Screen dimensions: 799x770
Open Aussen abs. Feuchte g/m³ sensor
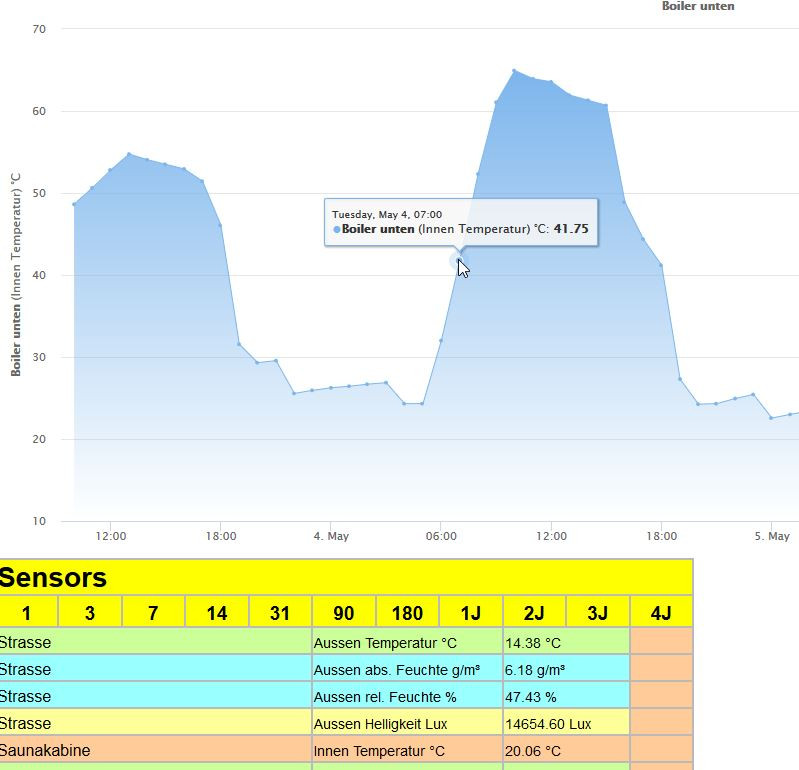[347, 670]
